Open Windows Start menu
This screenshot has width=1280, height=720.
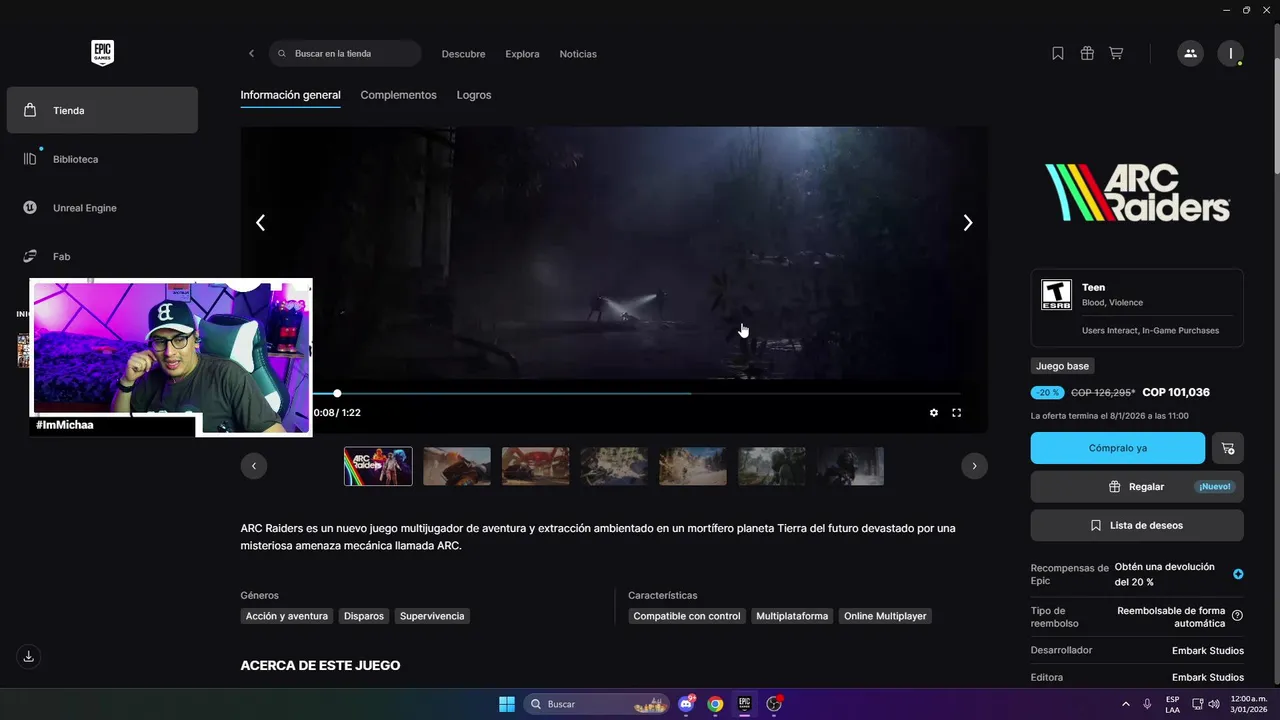(x=507, y=704)
